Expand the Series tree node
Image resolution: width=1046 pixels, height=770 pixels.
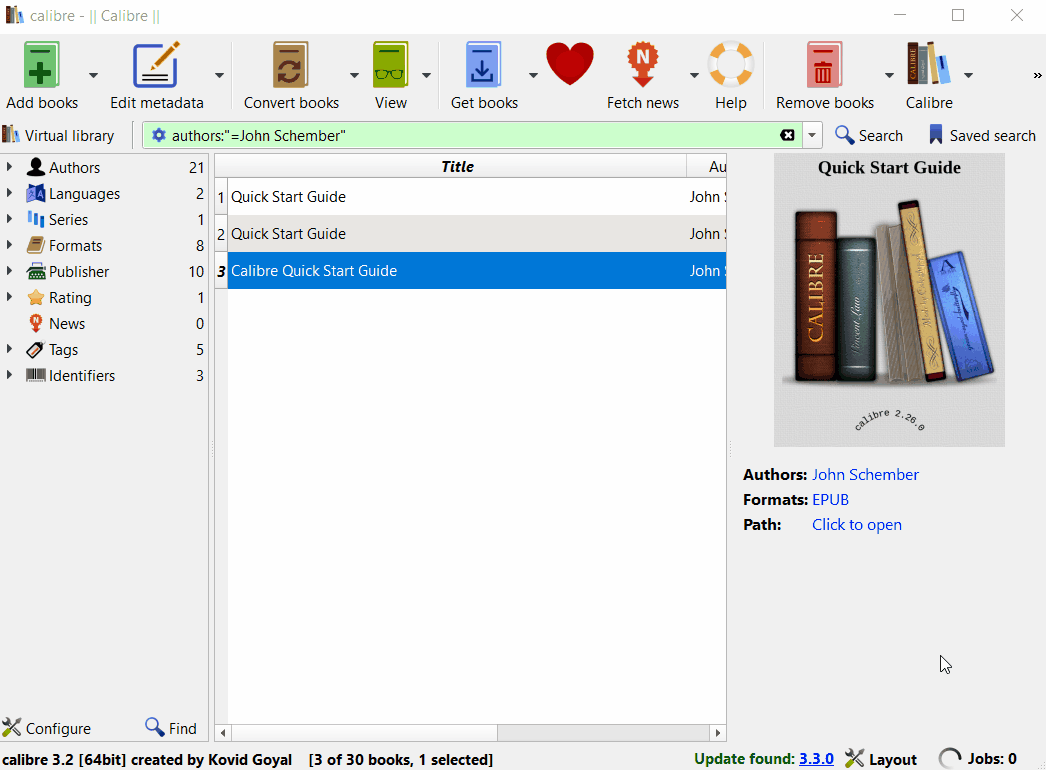point(9,219)
